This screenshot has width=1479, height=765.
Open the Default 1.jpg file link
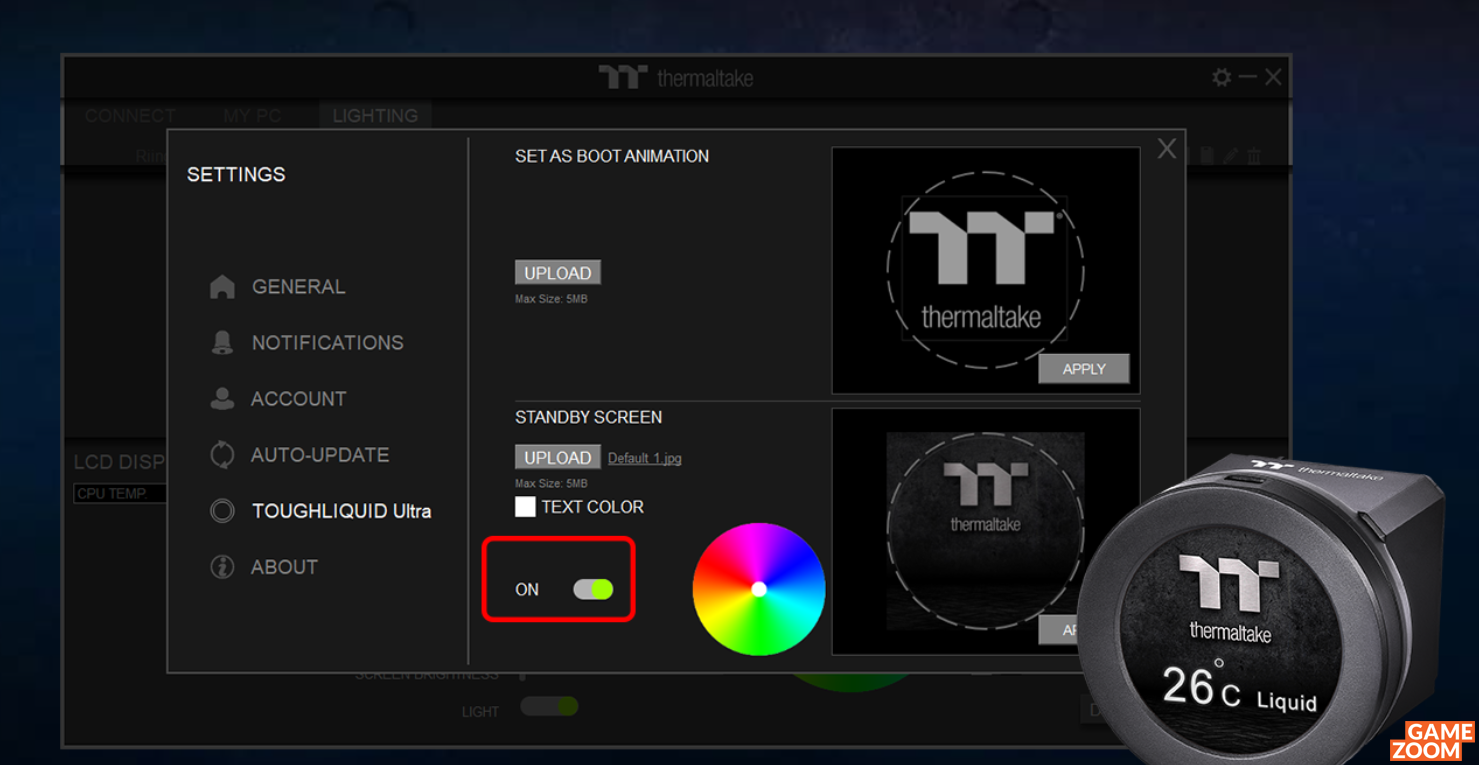tap(645, 458)
